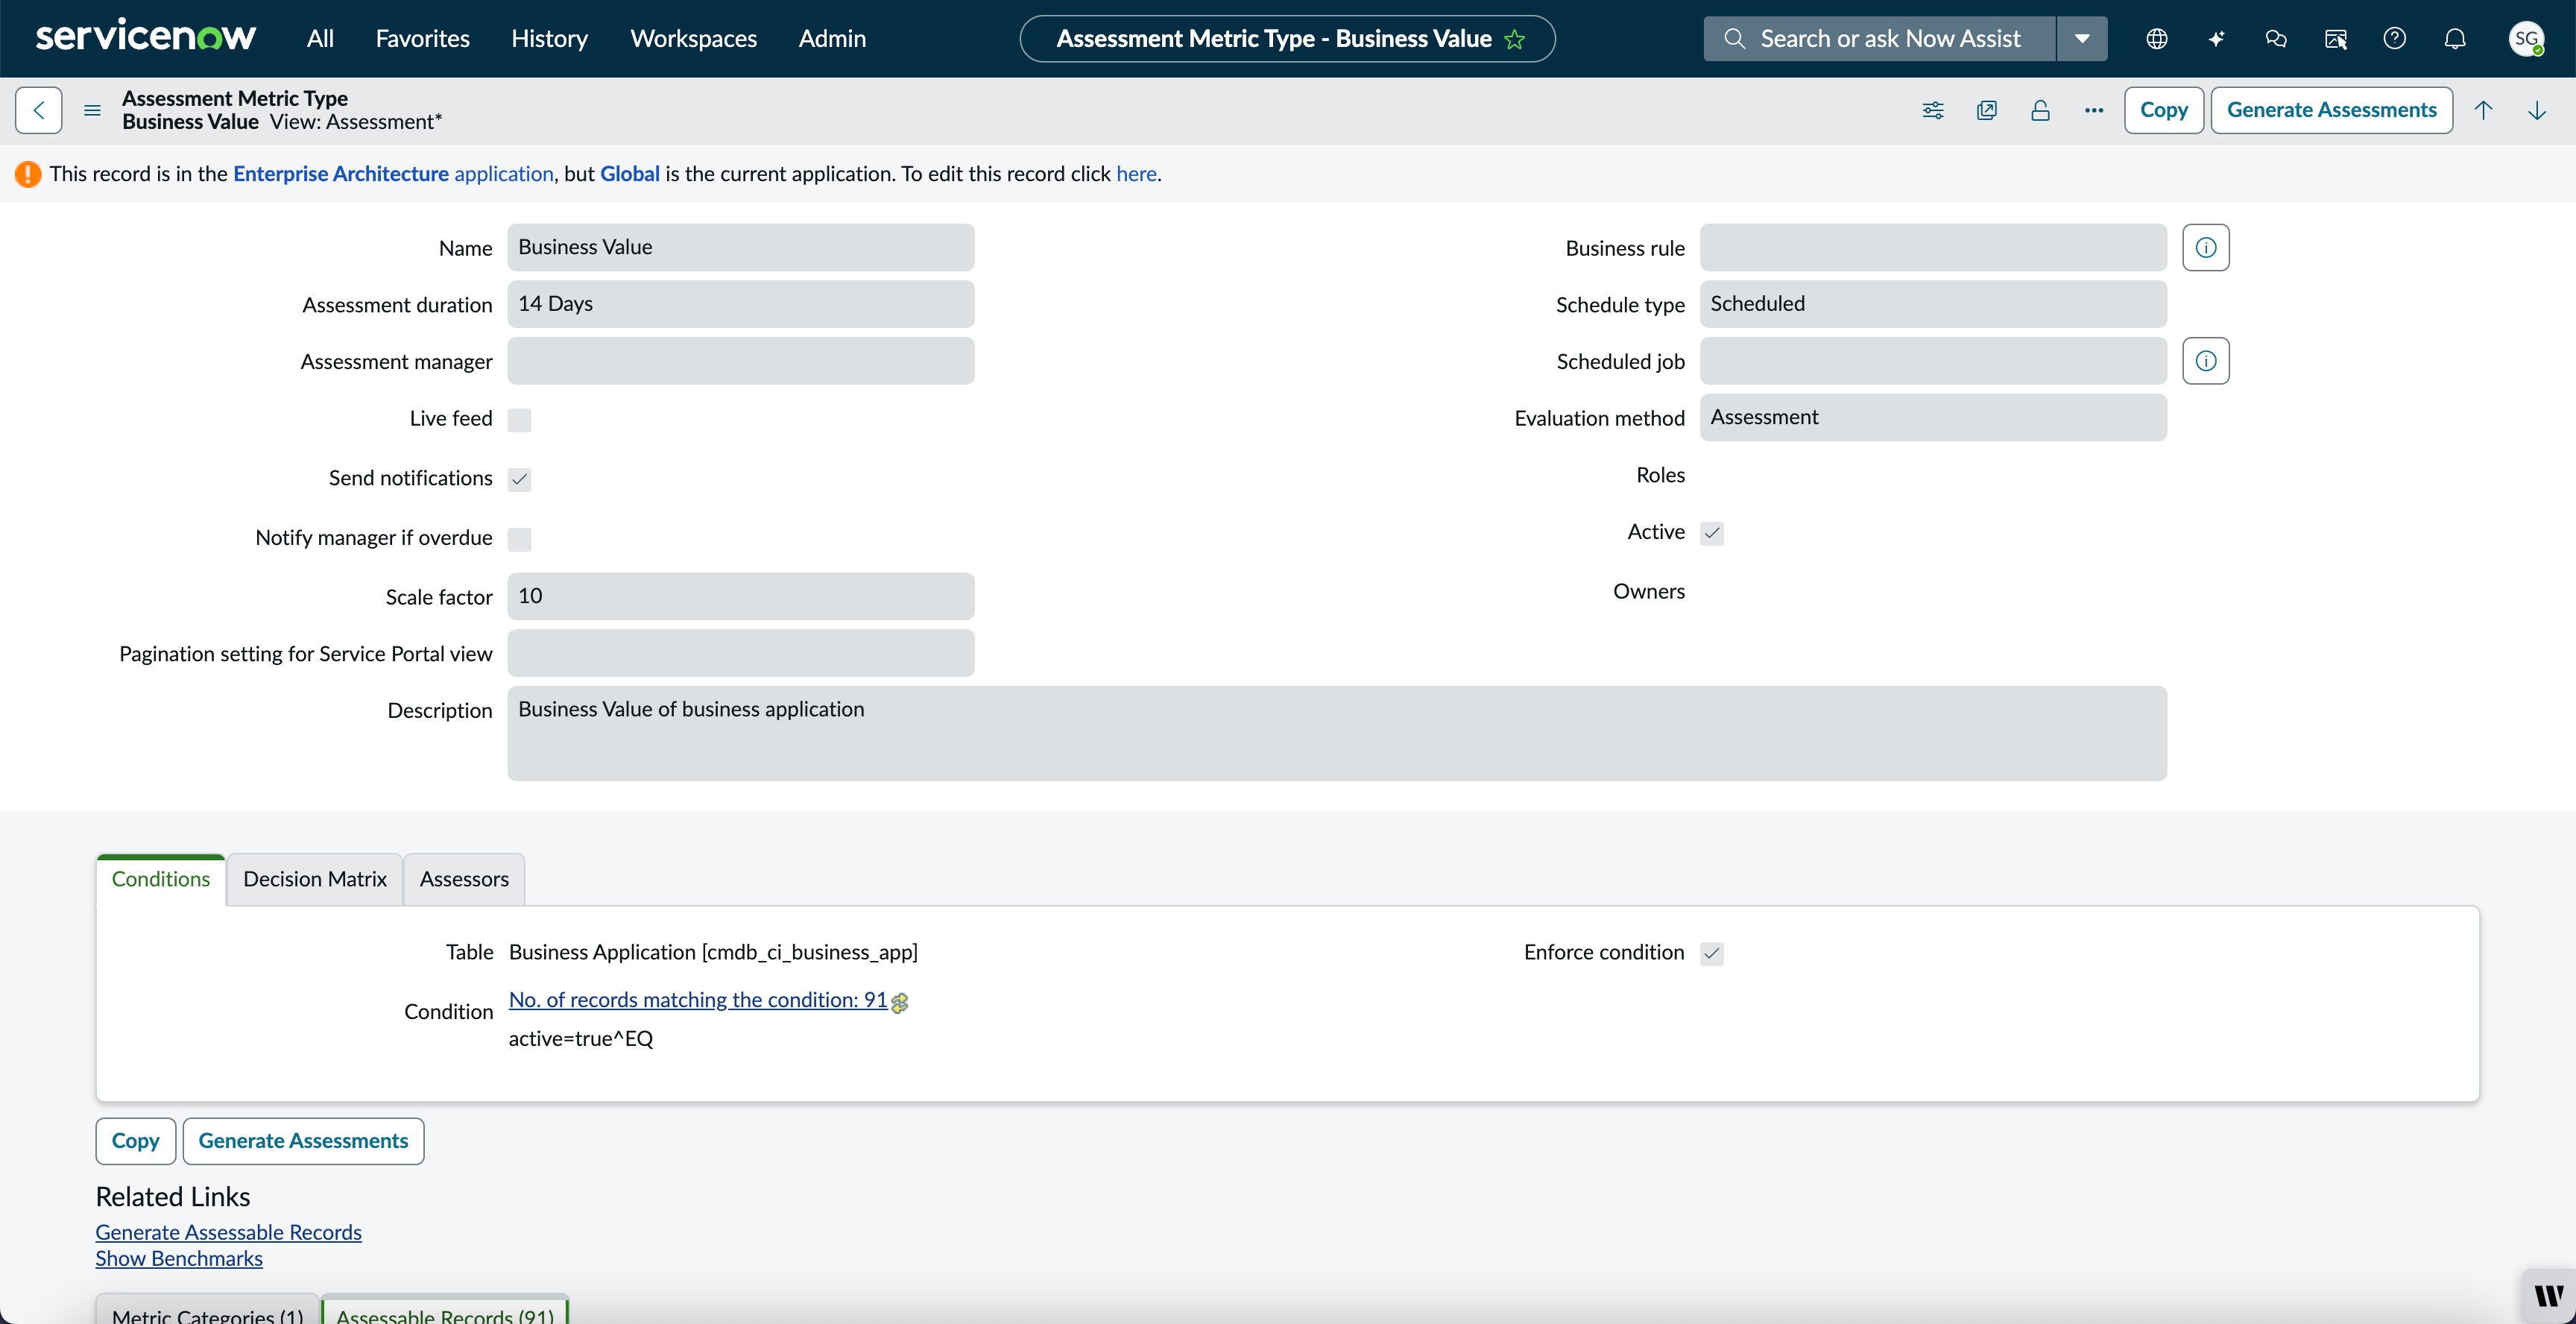The height and width of the screenshot is (1324, 2576).
Task: Click into the Description text area
Action: click(1337, 733)
